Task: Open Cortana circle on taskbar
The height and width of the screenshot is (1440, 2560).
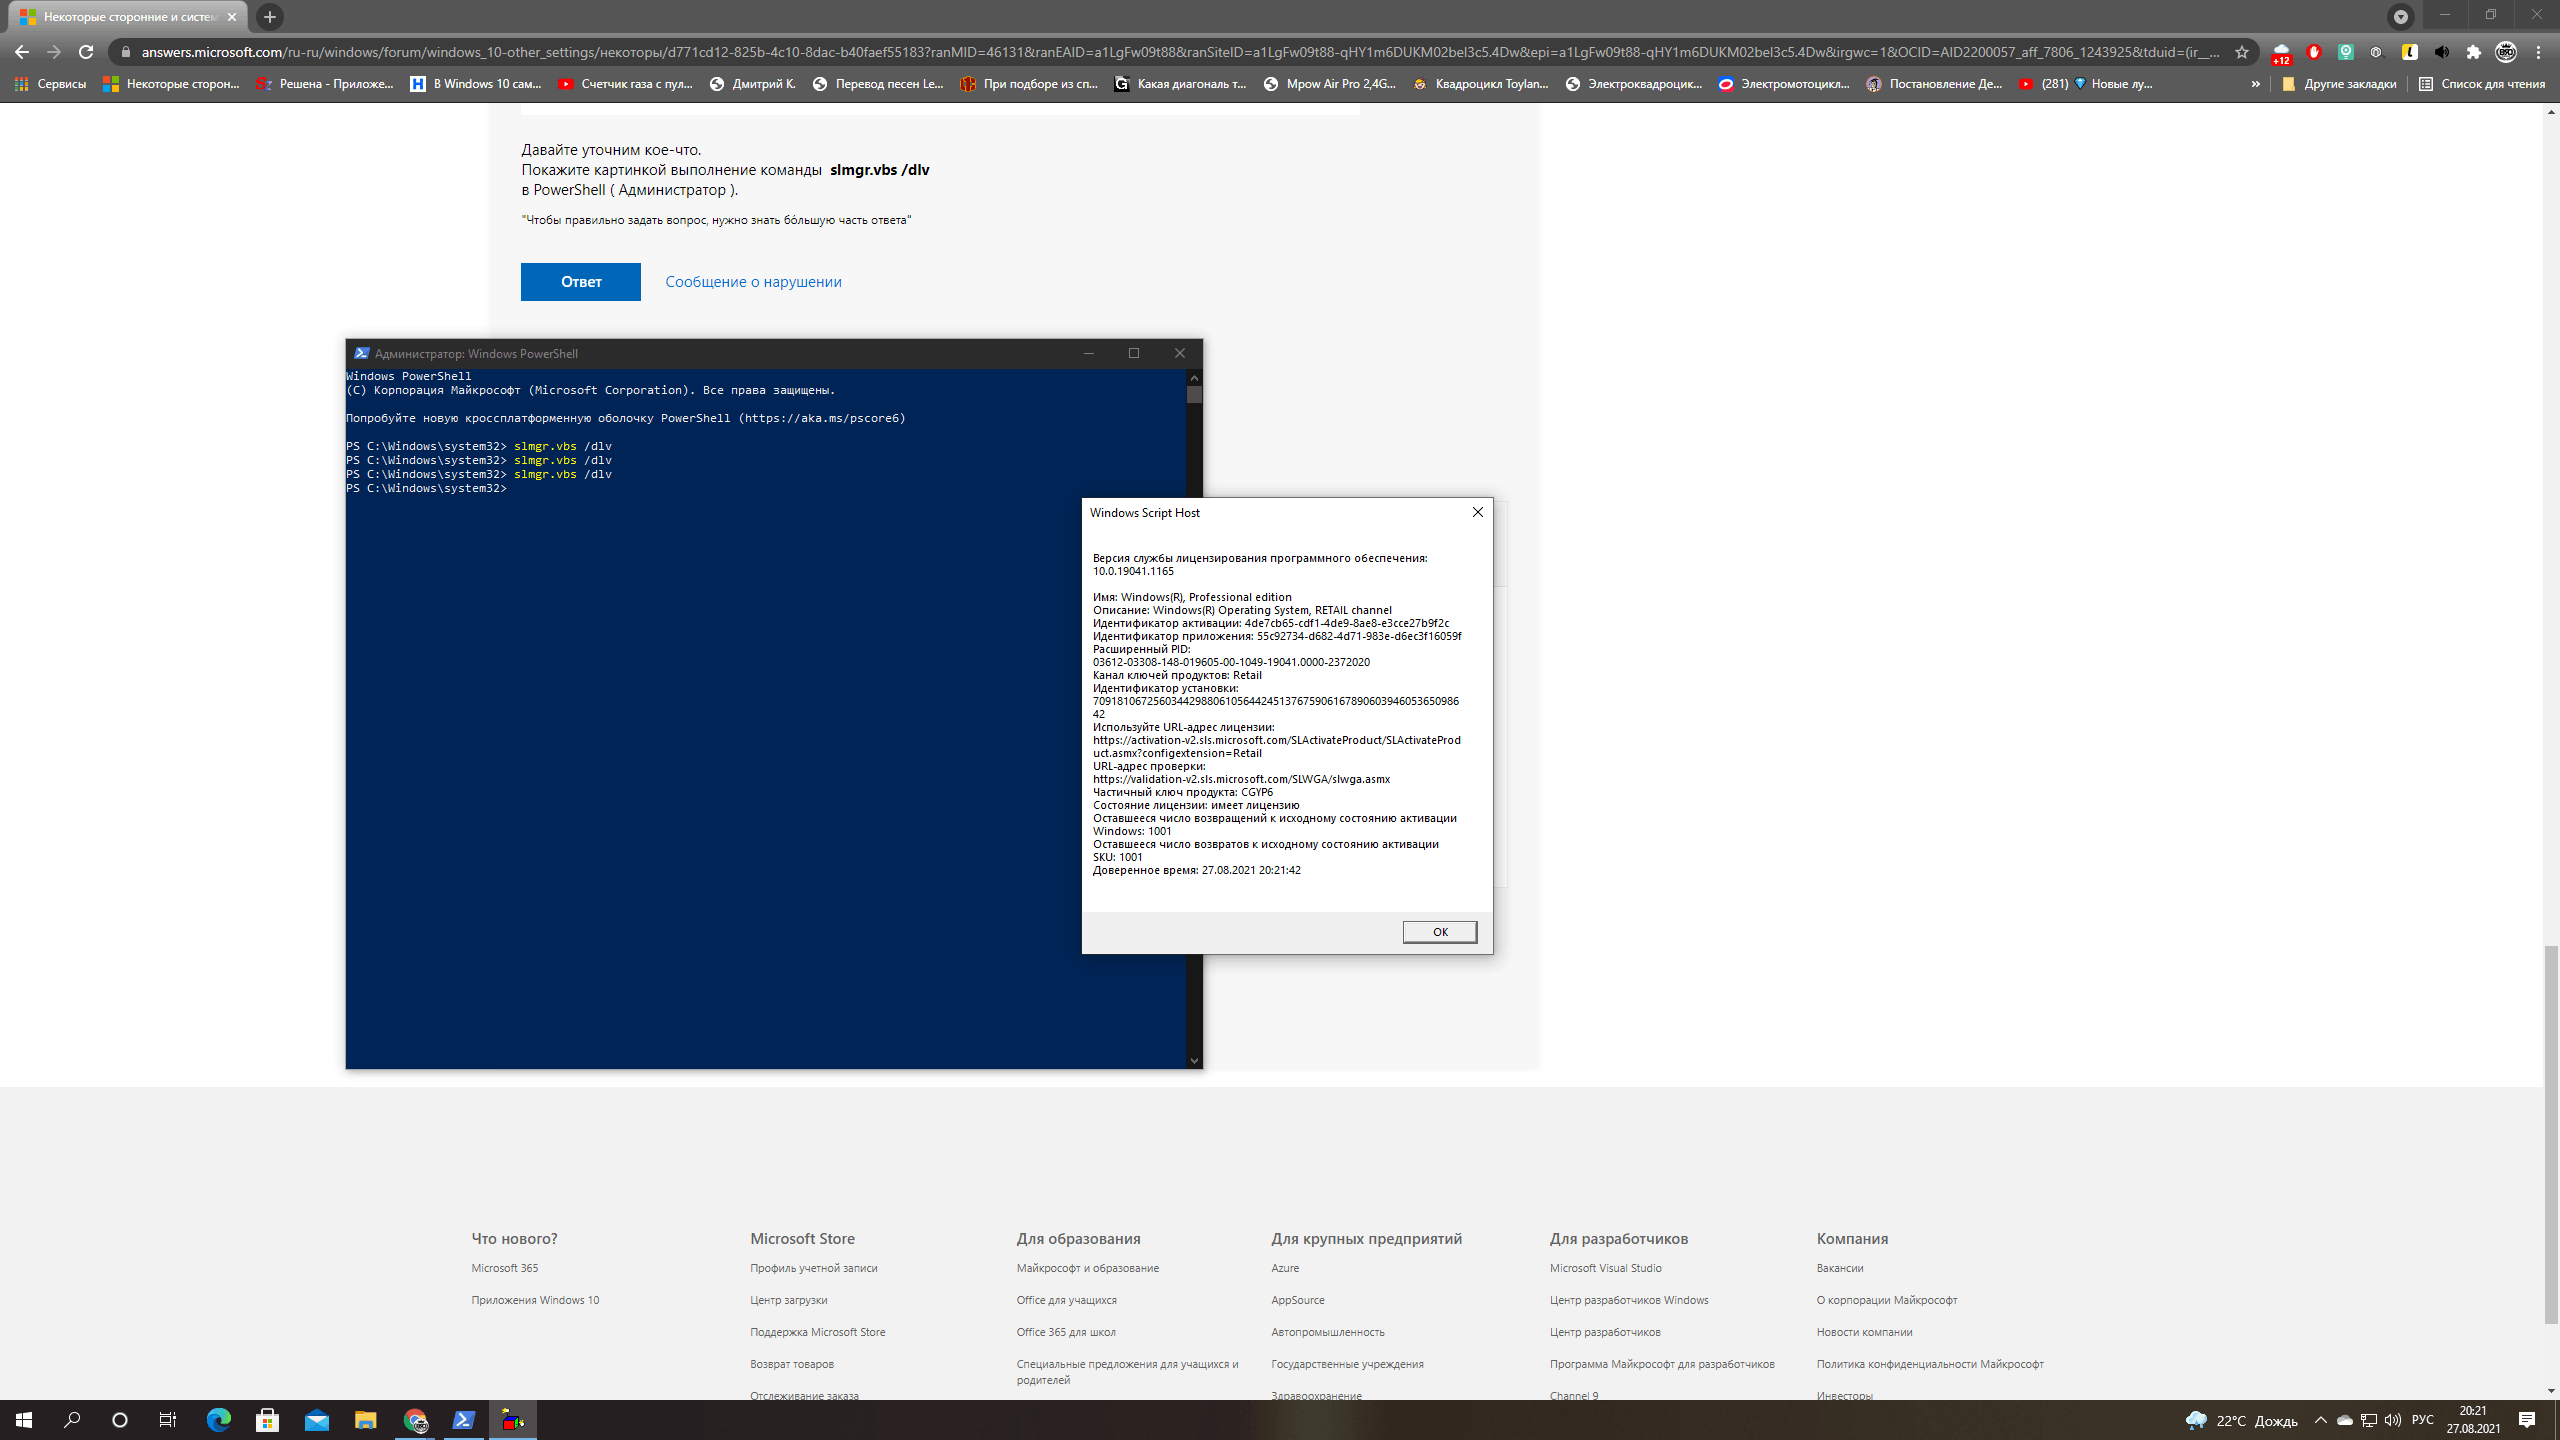Action: [x=120, y=1420]
